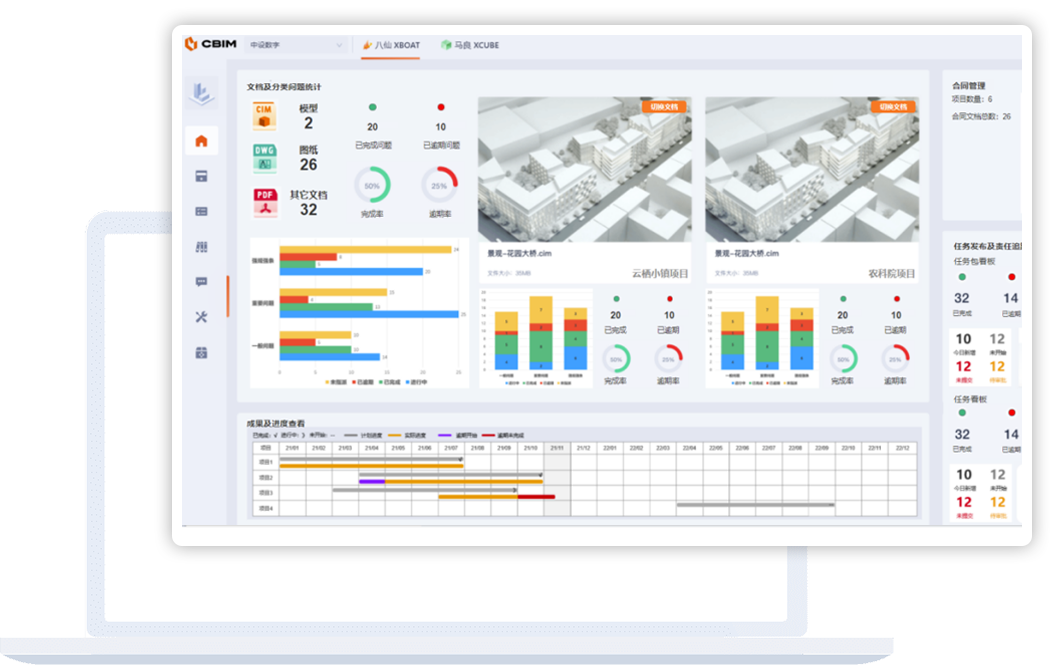Click the purple bar in the Gantt chart
Screen dimensions: 1052x665
point(371,481)
